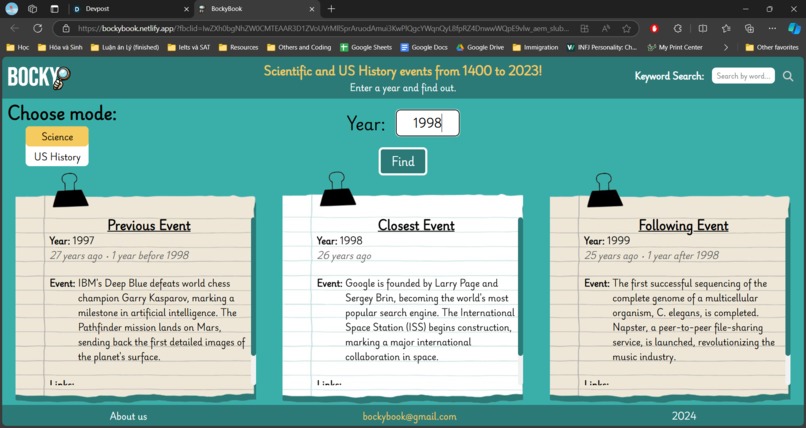Image resolution: width=806 pixels, height=428 pixels.
Task: Click the keyword search input box
Action: (743, 76)
